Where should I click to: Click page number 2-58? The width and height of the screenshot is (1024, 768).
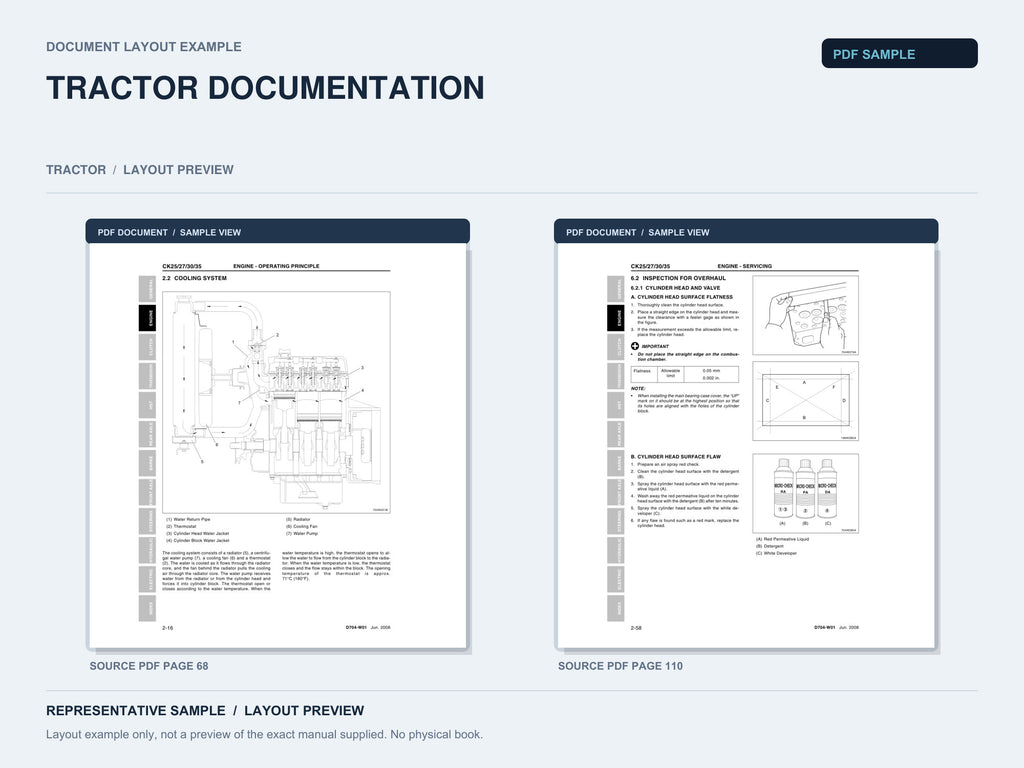click(636, 628)
